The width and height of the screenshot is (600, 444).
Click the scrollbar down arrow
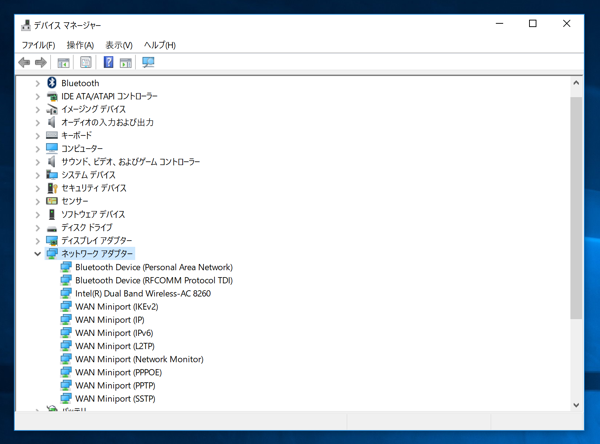click(x=576, y=405)
